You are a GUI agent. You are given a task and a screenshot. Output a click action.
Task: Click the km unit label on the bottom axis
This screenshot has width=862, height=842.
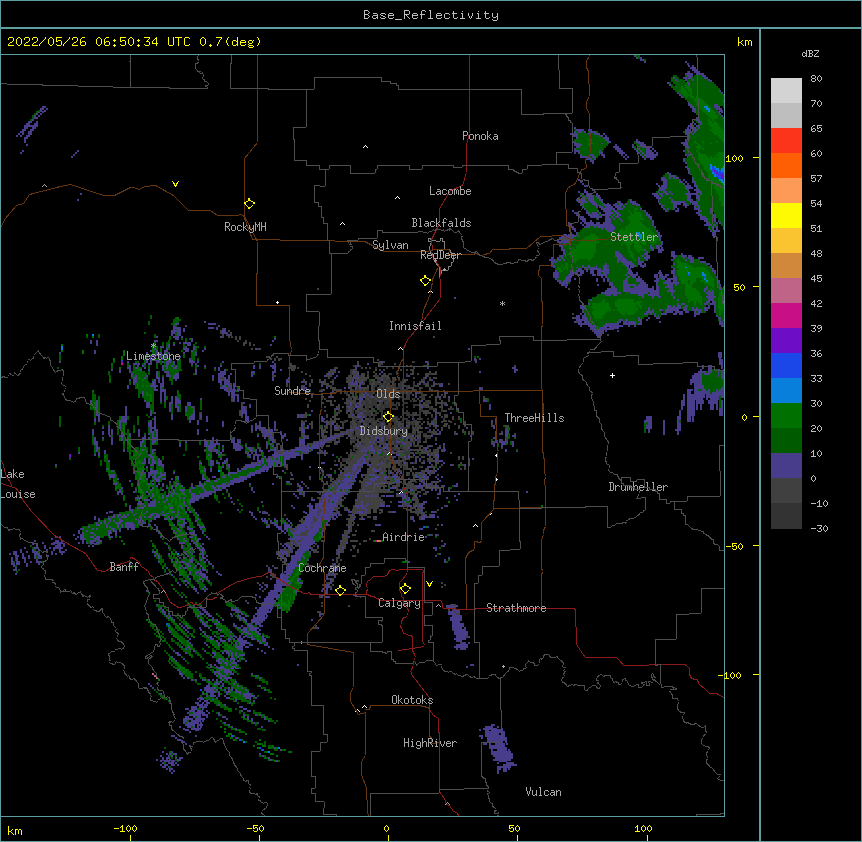tap(15, 830)
